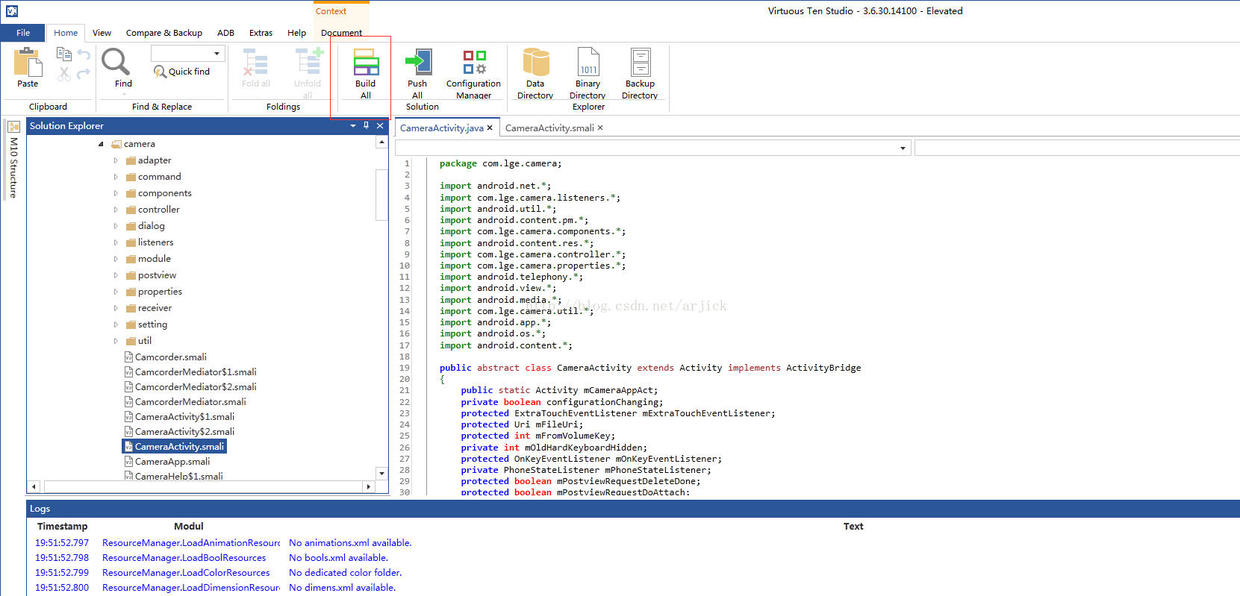Open the Backup Directory
Image resolution: width=1240 pixels, height=596 pixels.
tap(639, 64)
